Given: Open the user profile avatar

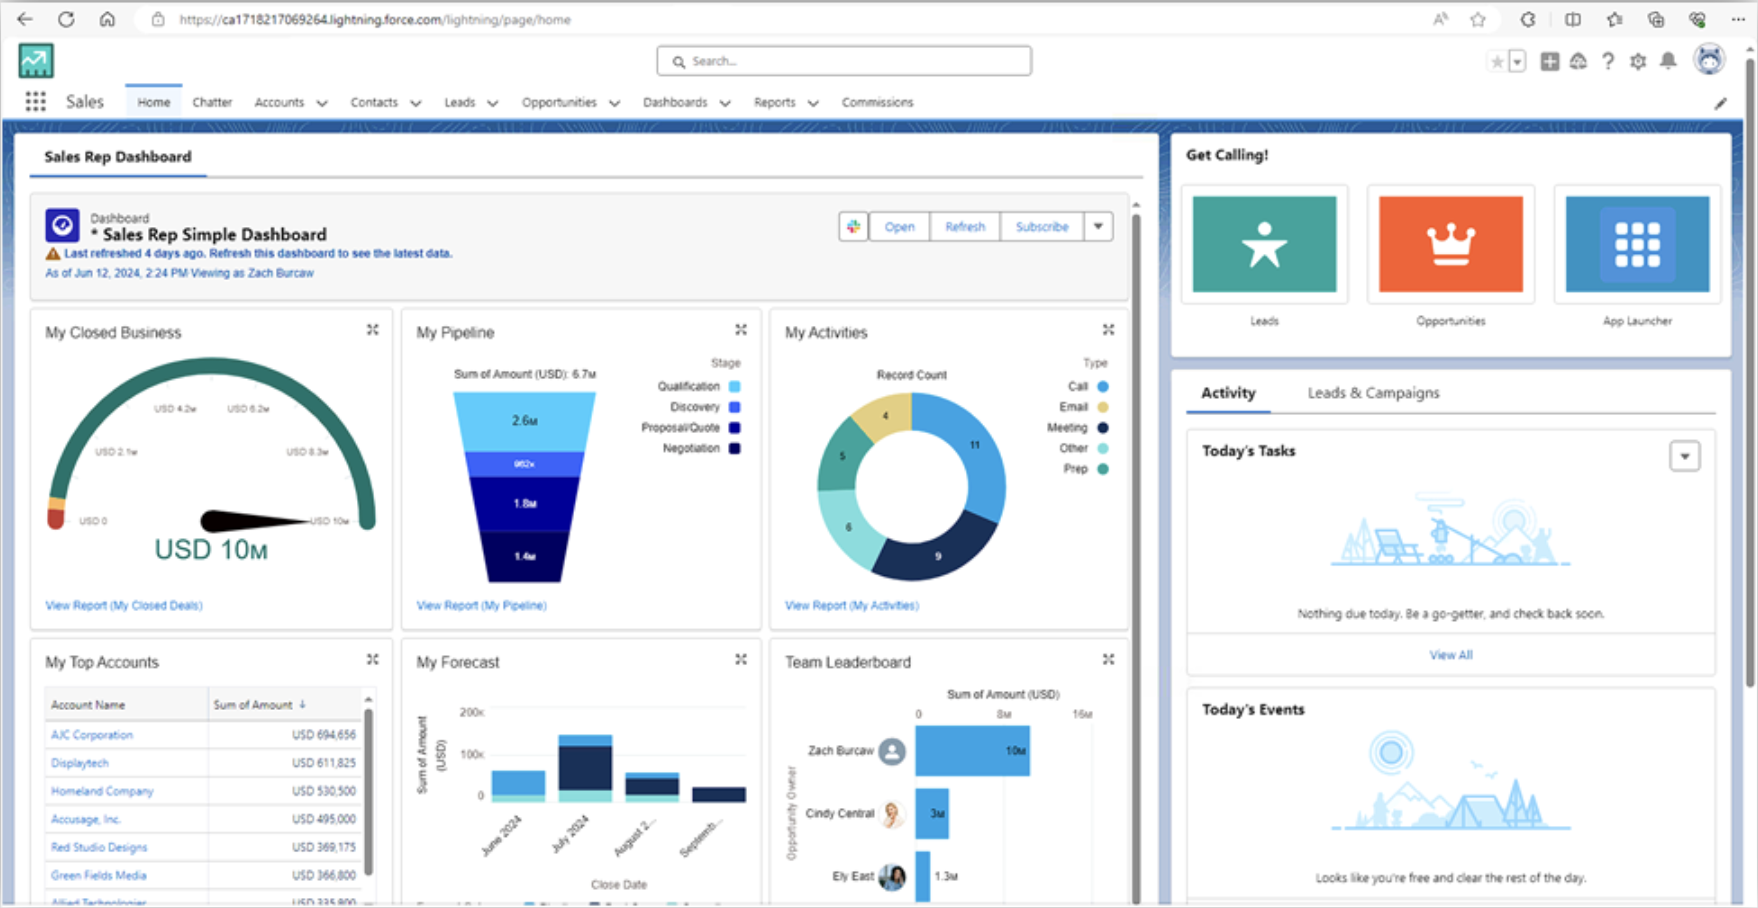Looking at the screenshot, I should click(x=1709, y=60).
